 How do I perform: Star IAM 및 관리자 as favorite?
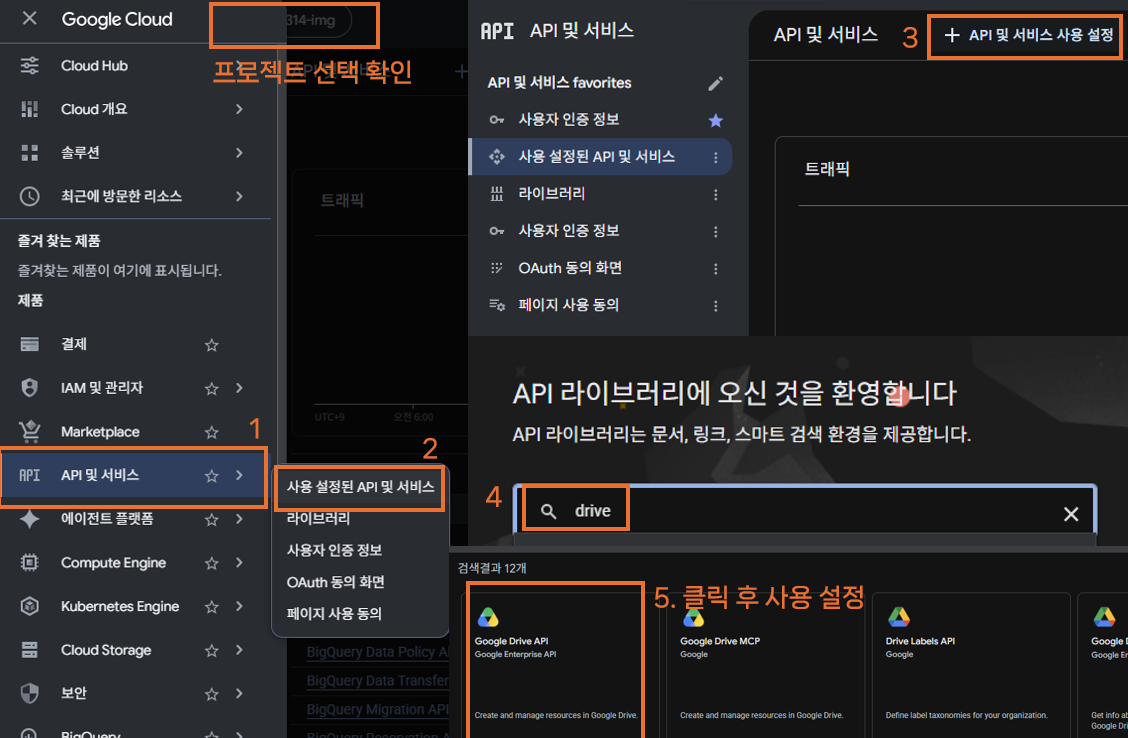click(212, 388)
